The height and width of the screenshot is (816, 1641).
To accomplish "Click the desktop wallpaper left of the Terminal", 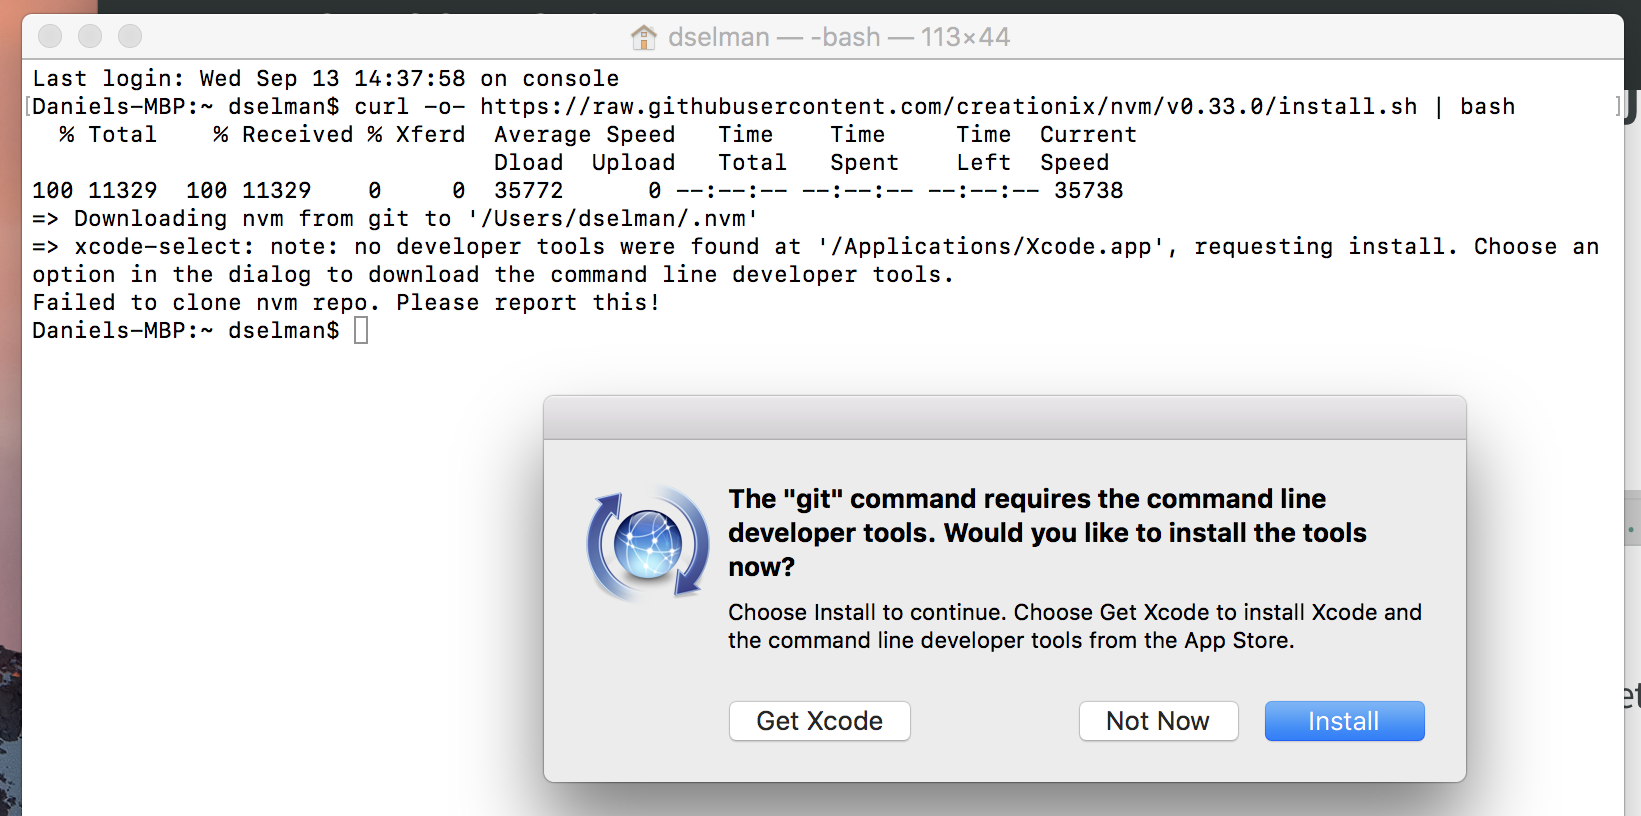I will (x=10, y=400).
